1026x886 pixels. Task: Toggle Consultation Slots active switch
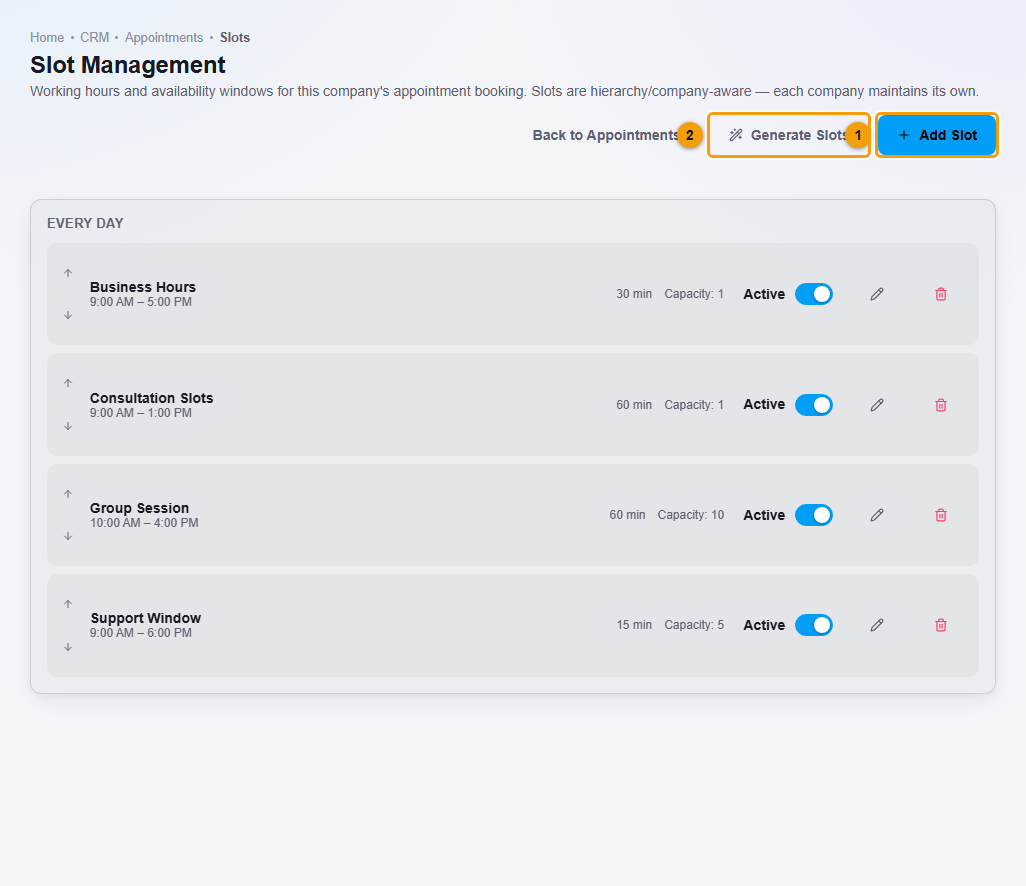[x=814, y=405]
